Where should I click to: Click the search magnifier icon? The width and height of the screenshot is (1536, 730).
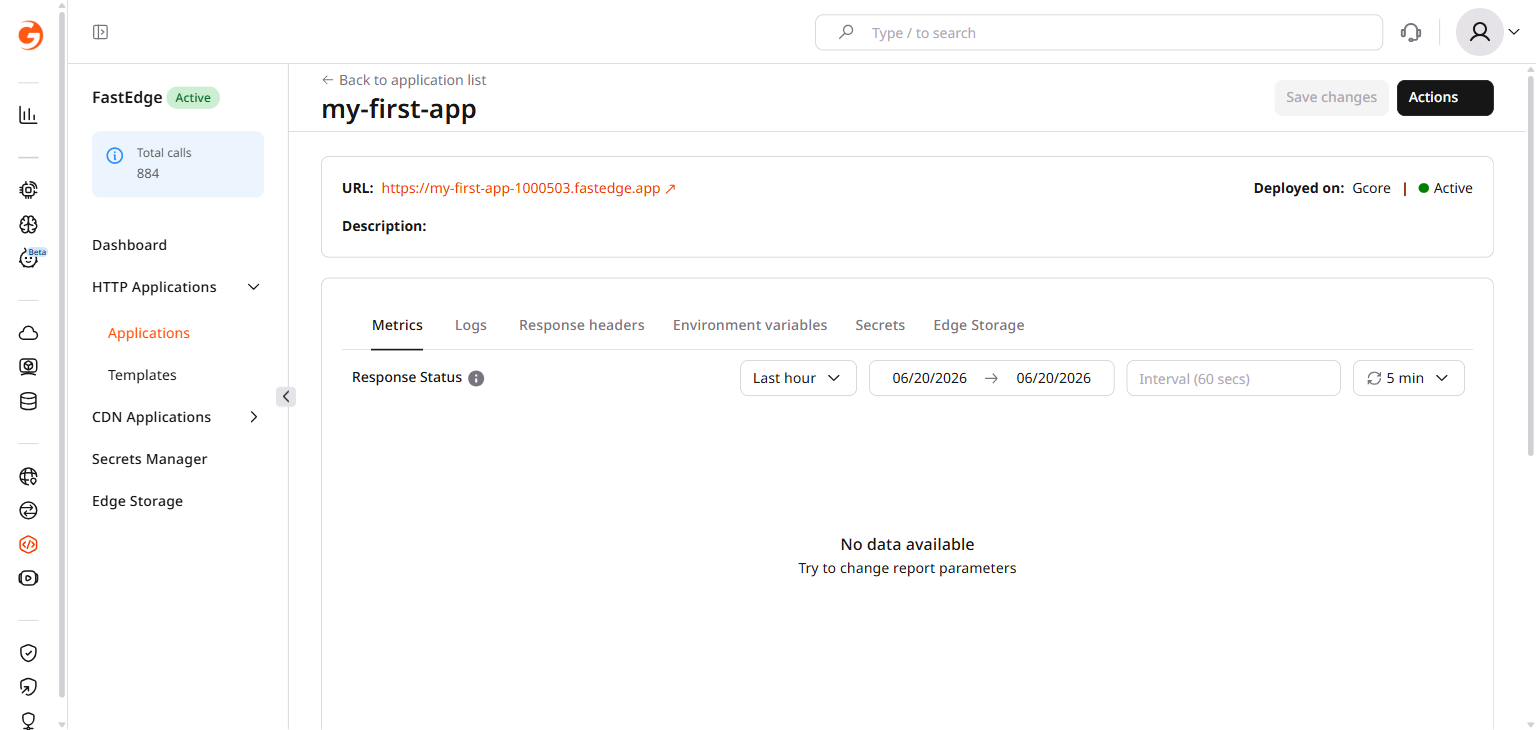click(846, 32)
